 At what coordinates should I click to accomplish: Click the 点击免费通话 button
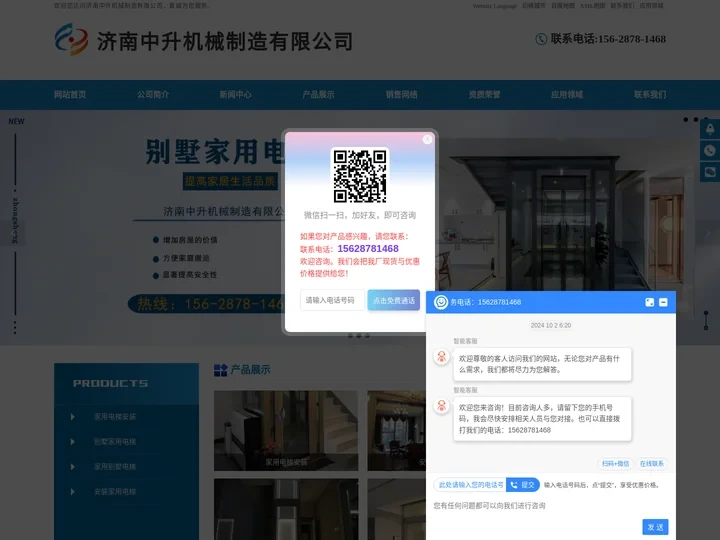click(394, 300)
